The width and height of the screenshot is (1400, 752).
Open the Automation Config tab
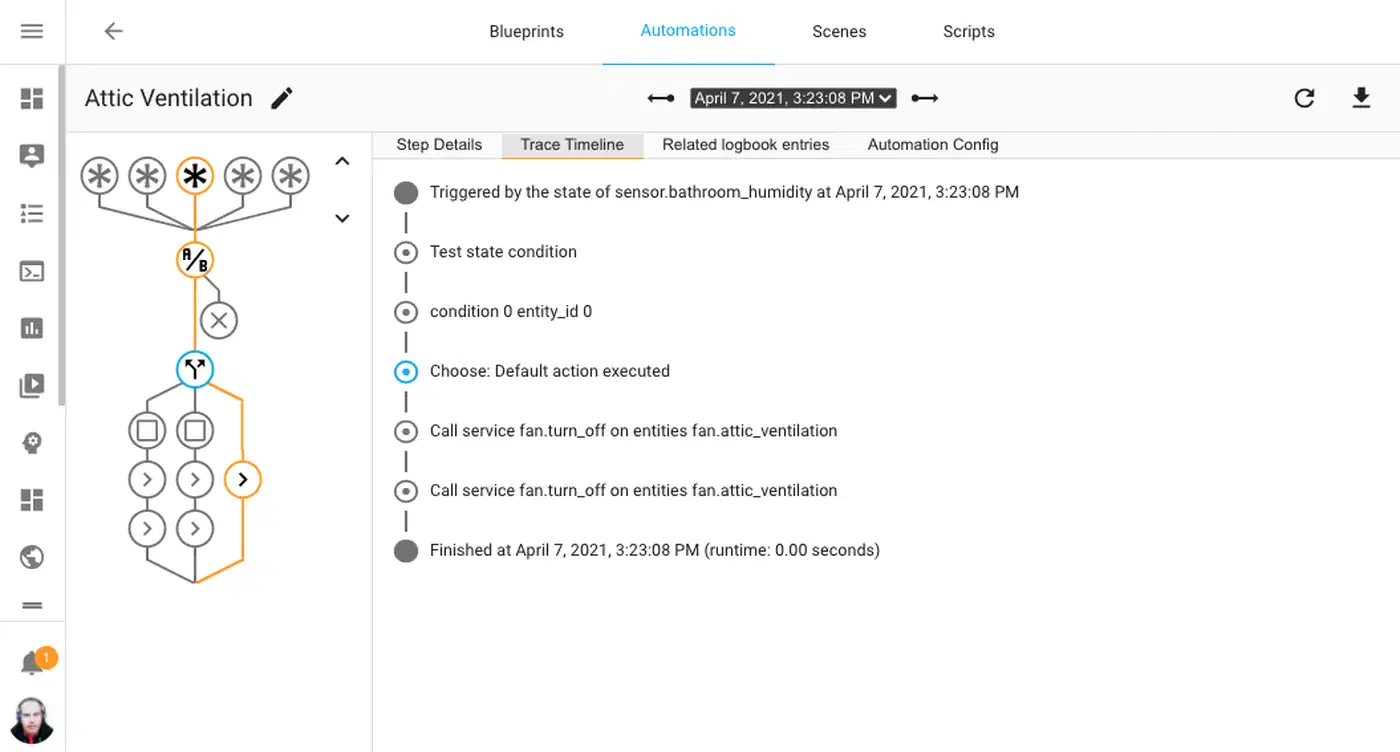click(932, 145)
